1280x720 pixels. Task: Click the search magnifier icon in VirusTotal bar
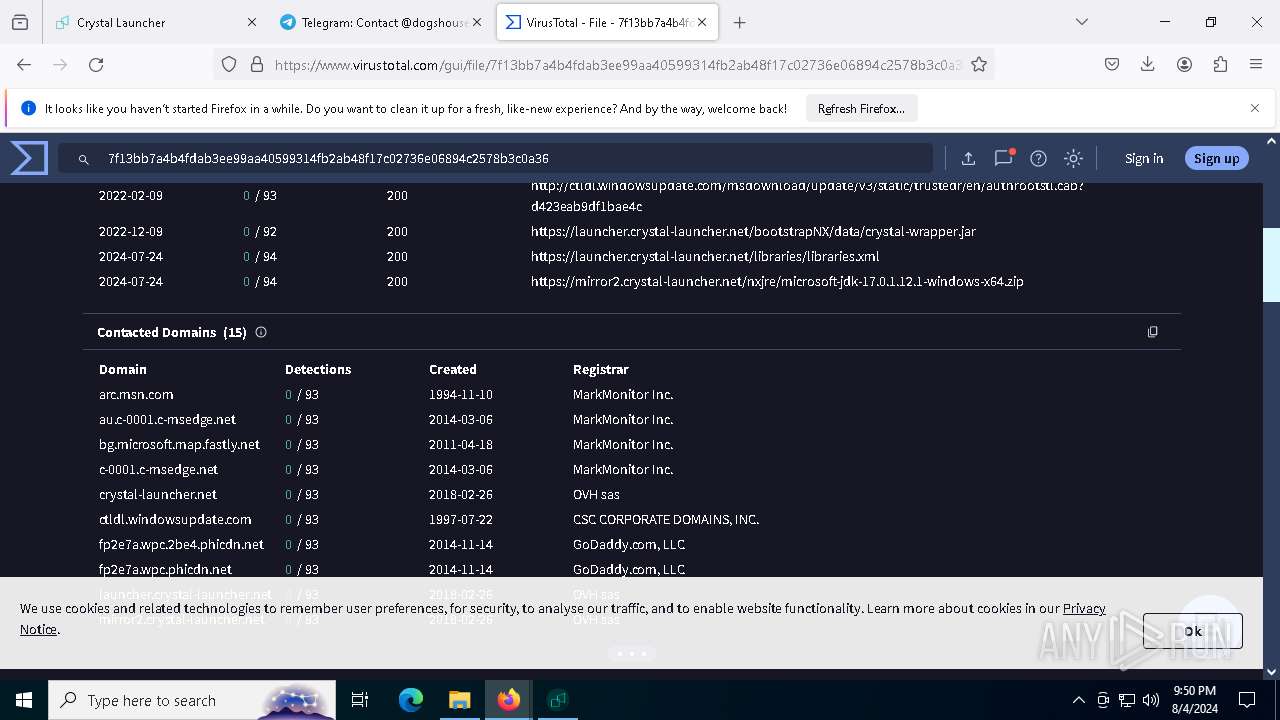[x=84, y=159]
